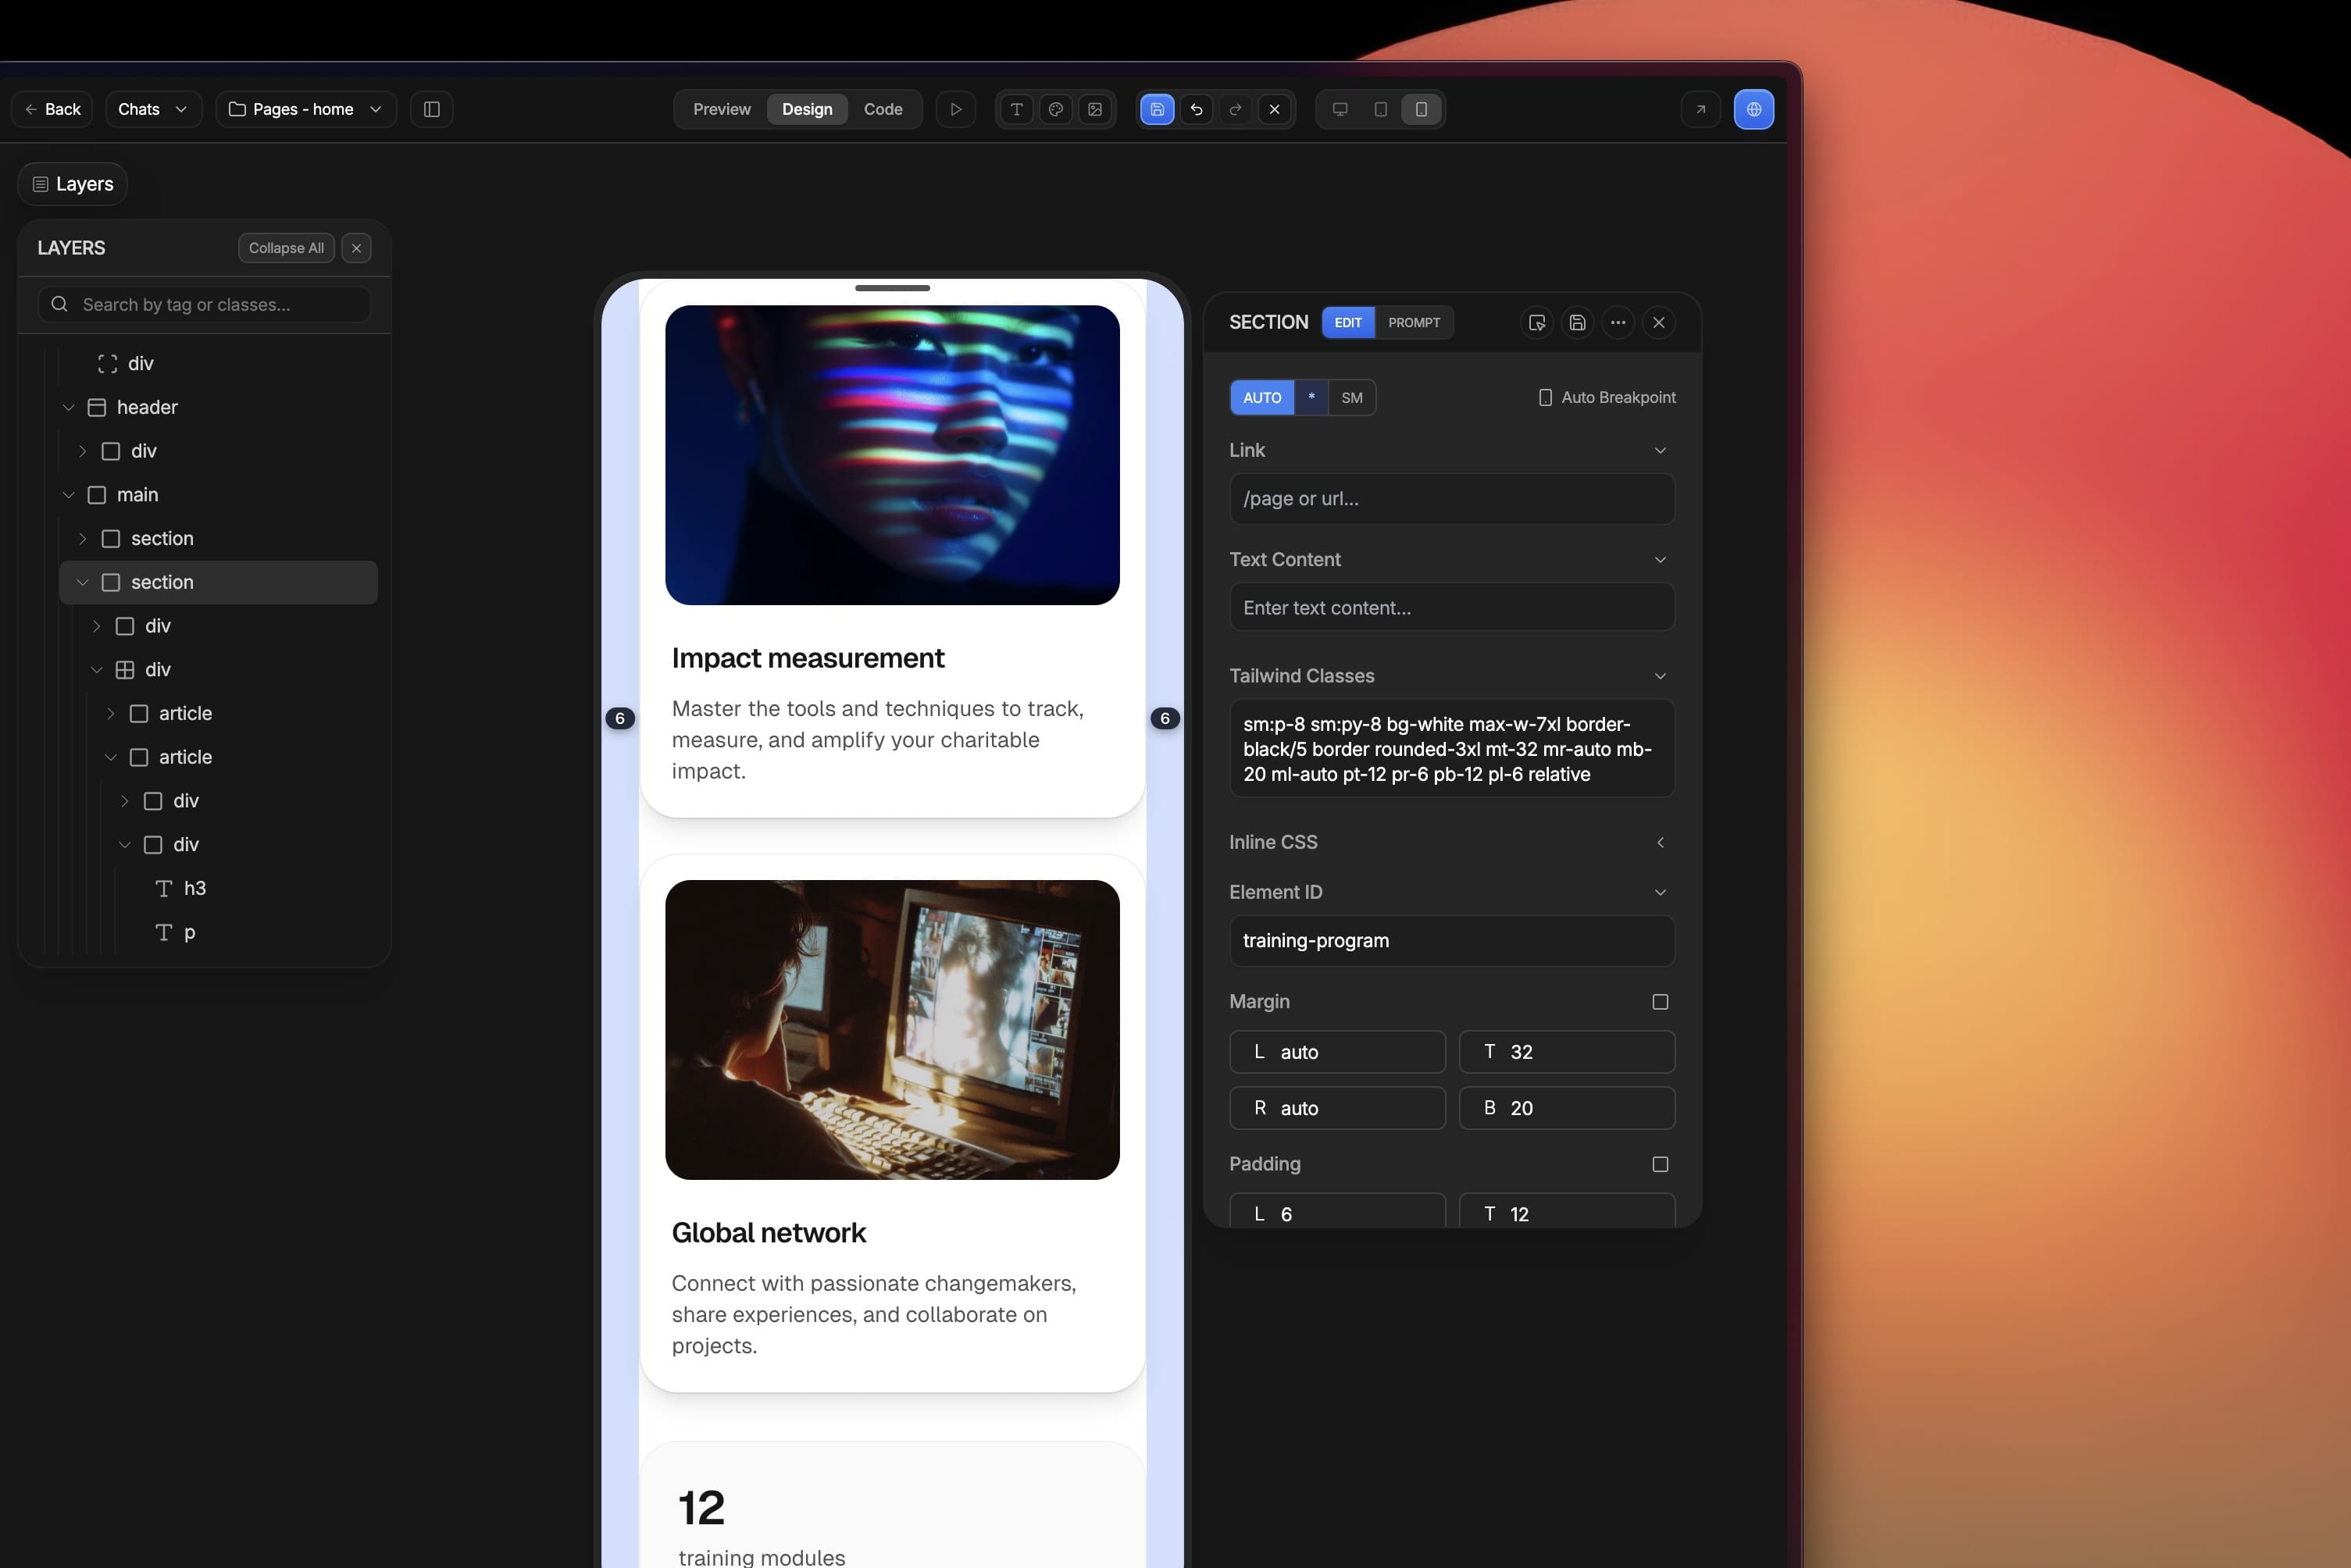
Task: Click the Back button
Action: pos(52,109)
